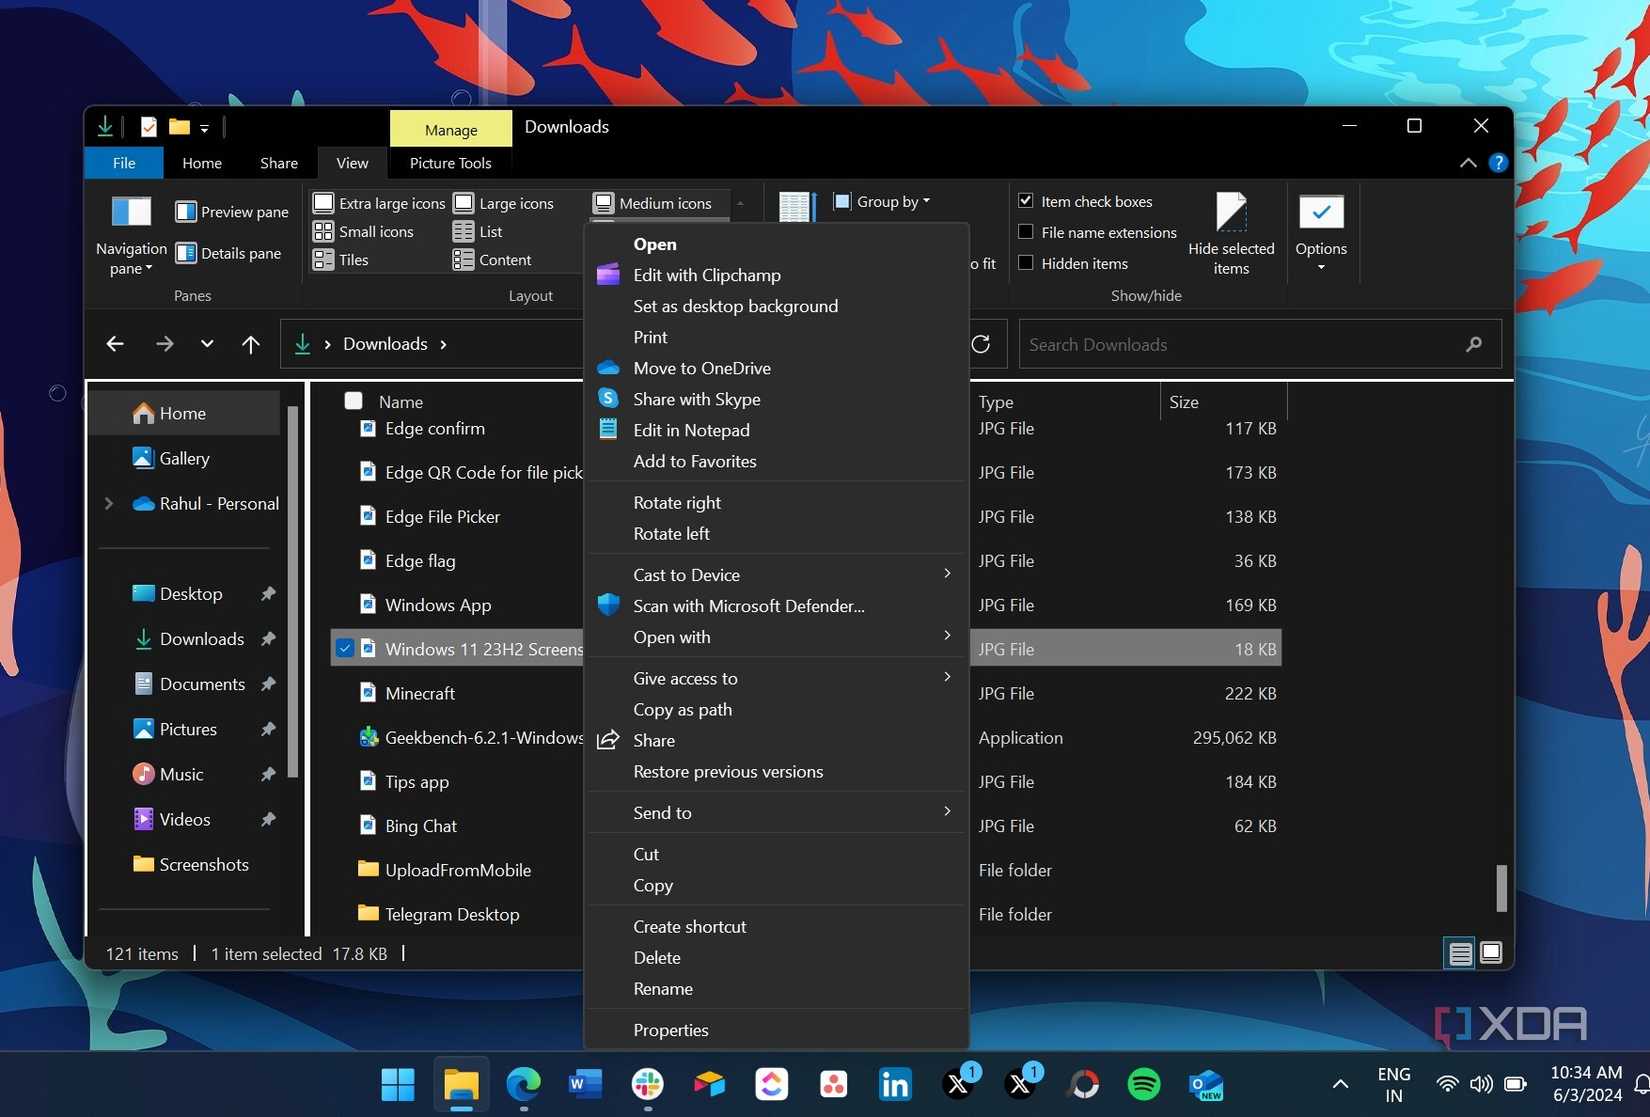Refresh the Downloads folder
The width and height of the screenshot is (1650, 1117).
point(981,343)
